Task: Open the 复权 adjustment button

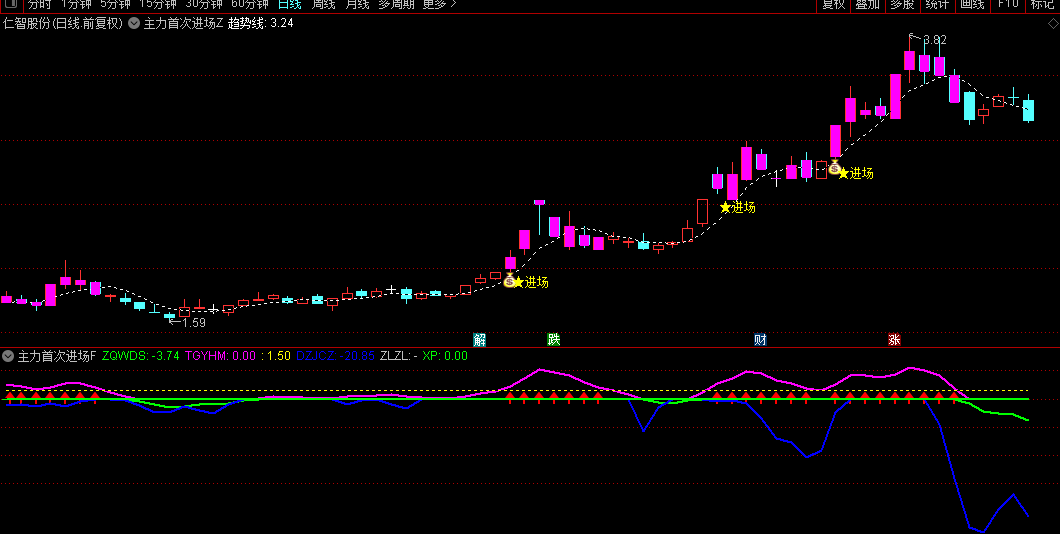Action: pos(833,4)
